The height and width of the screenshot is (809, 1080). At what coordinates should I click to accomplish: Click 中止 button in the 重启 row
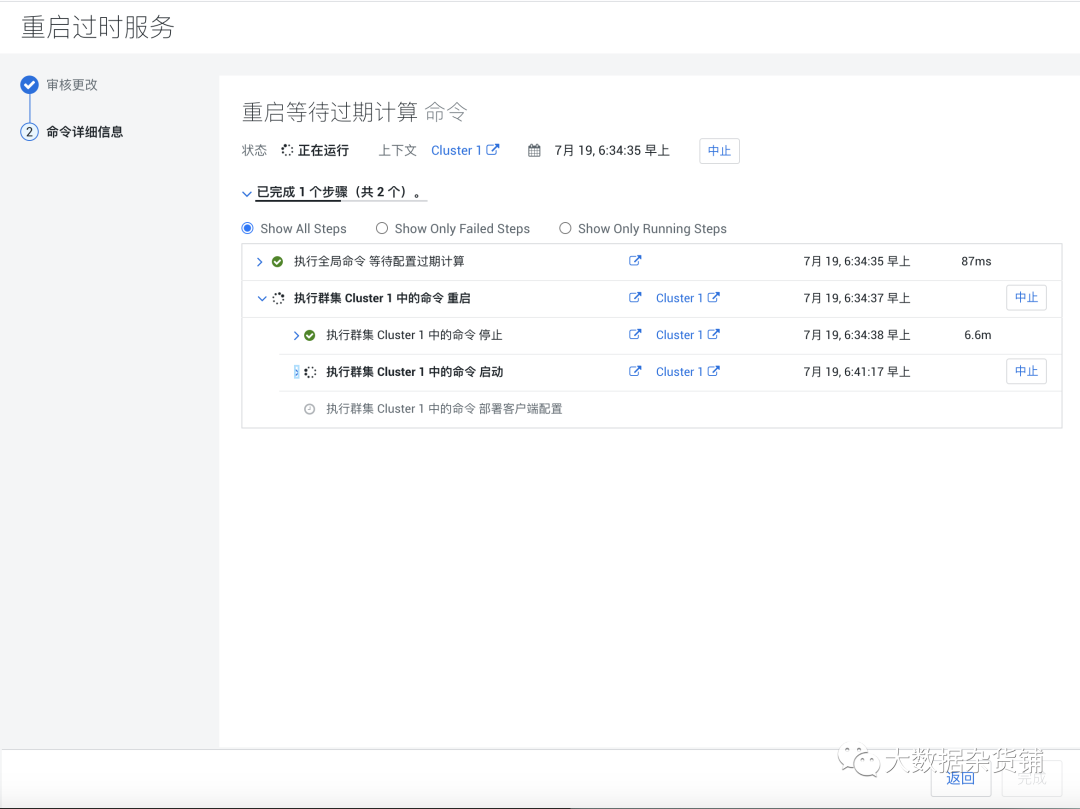1026,297
